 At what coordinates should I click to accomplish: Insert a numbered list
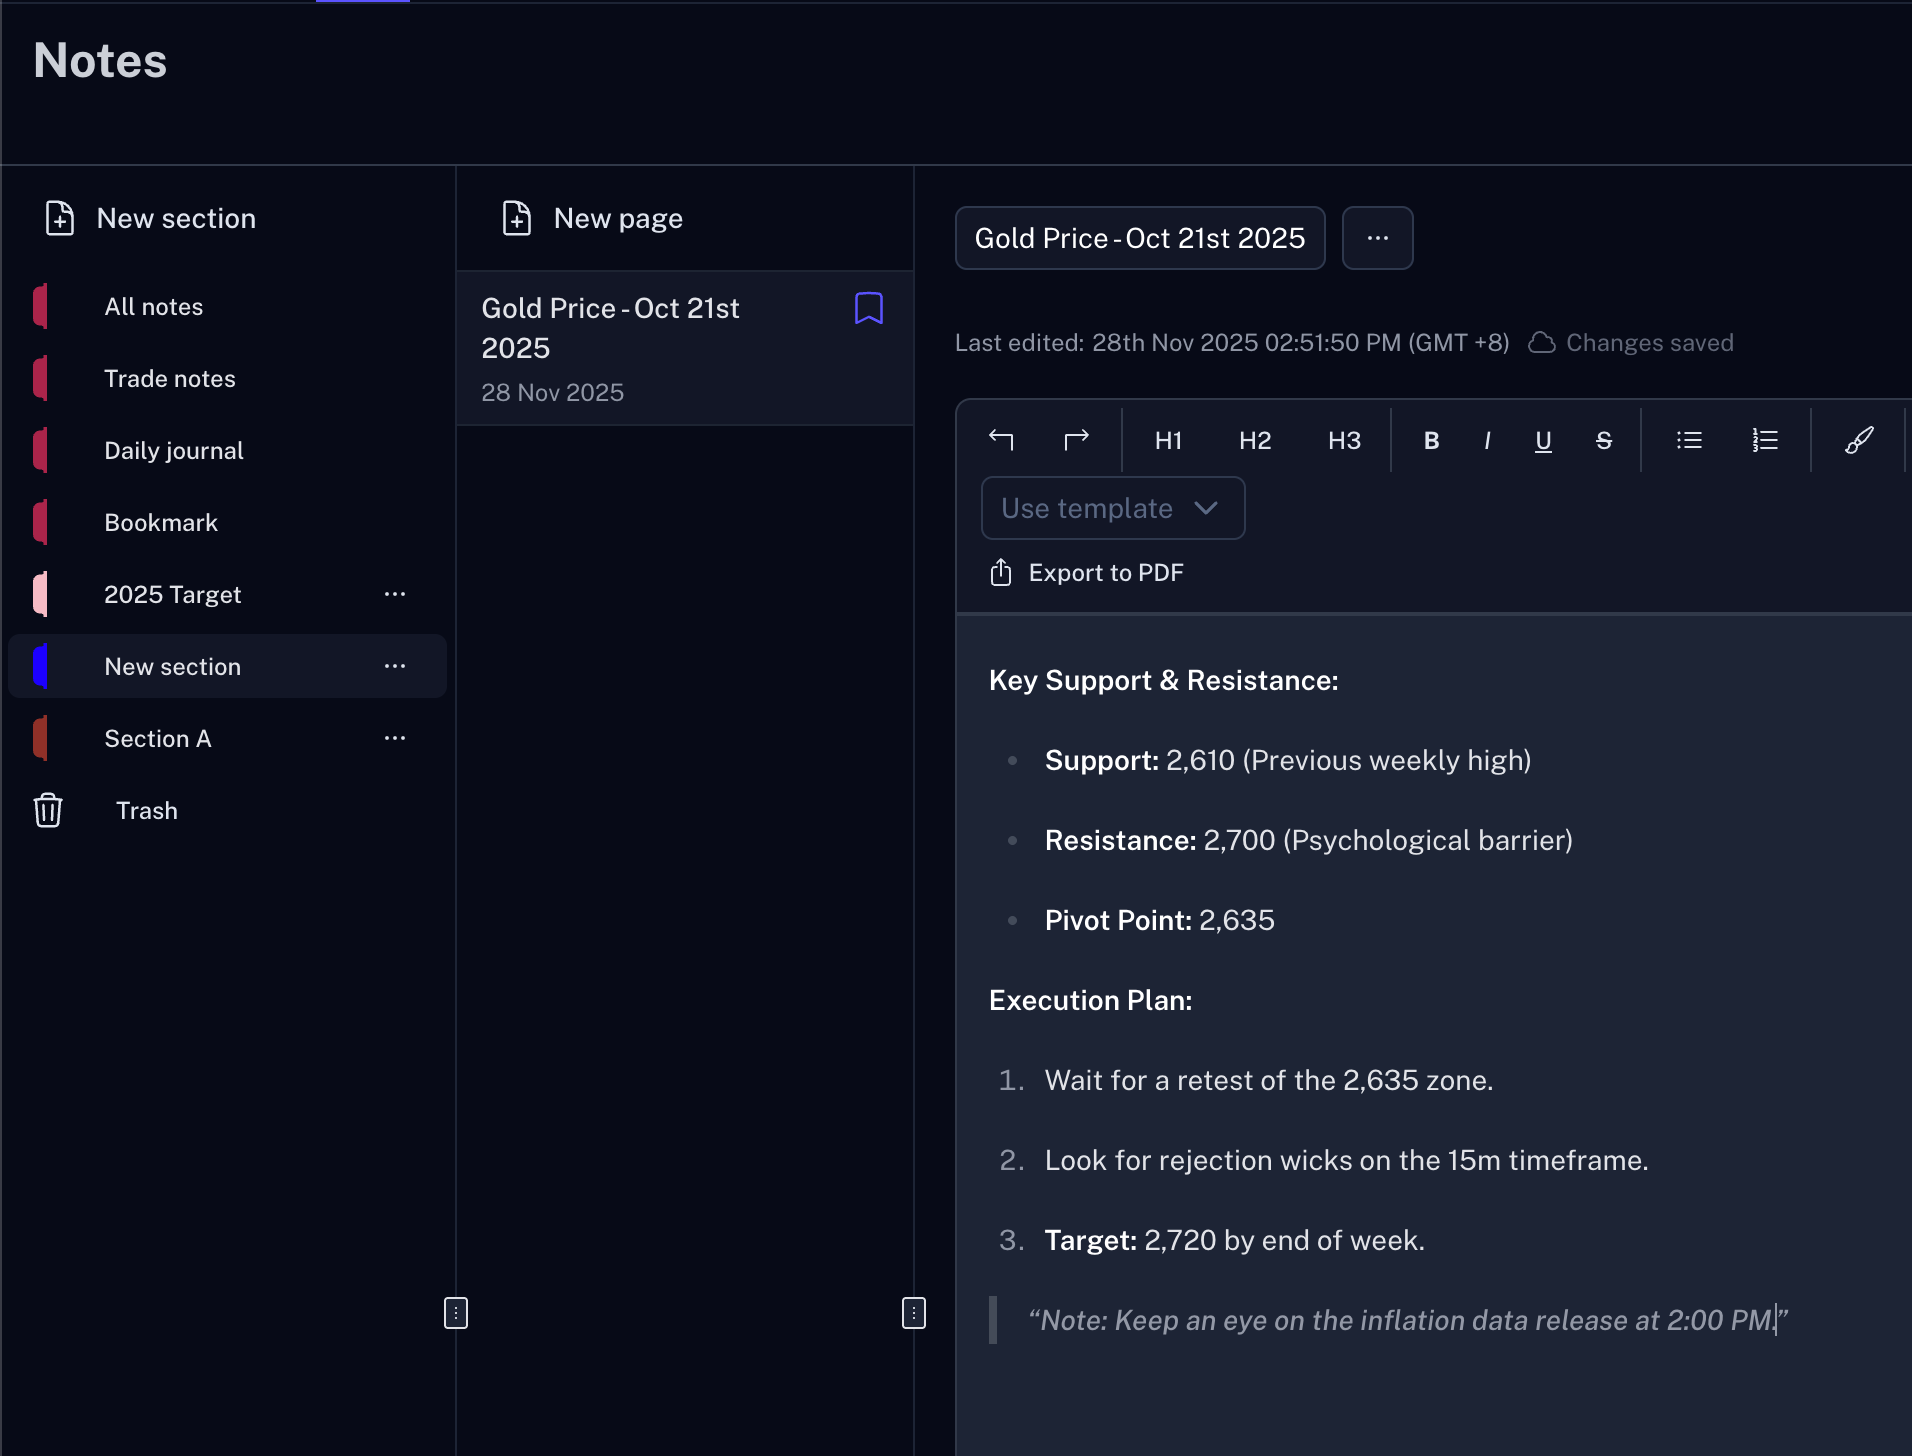click(x=1766, y=440)
